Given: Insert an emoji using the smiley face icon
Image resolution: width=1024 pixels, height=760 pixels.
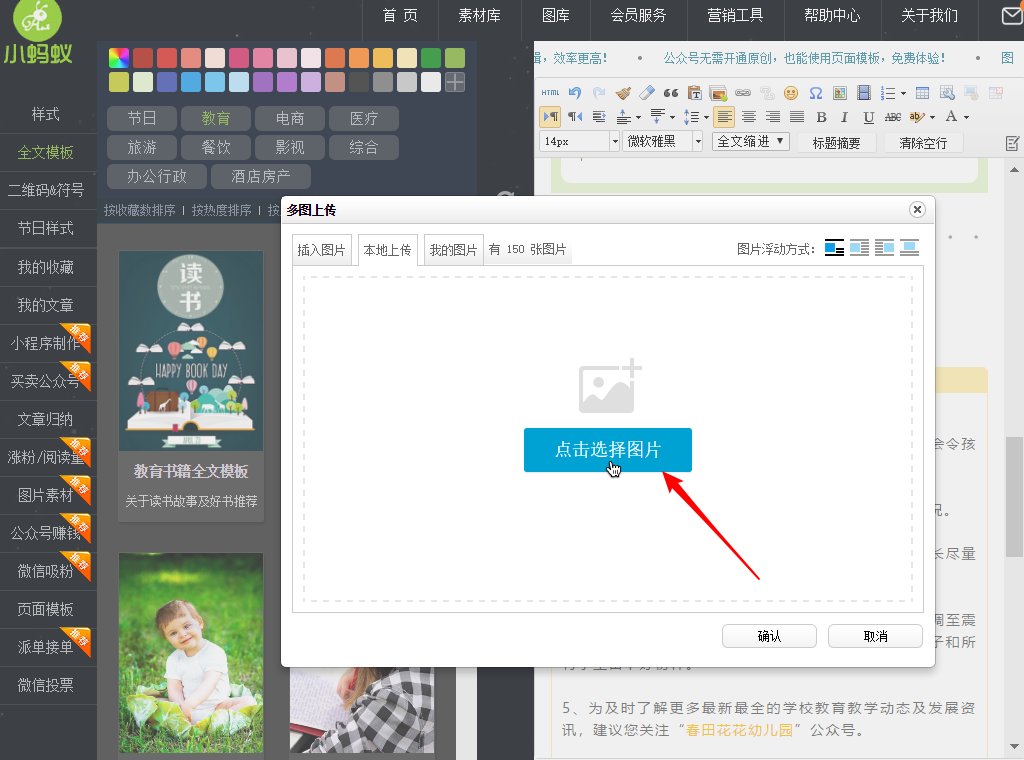Looking at the screenshot, I should 790,92.
